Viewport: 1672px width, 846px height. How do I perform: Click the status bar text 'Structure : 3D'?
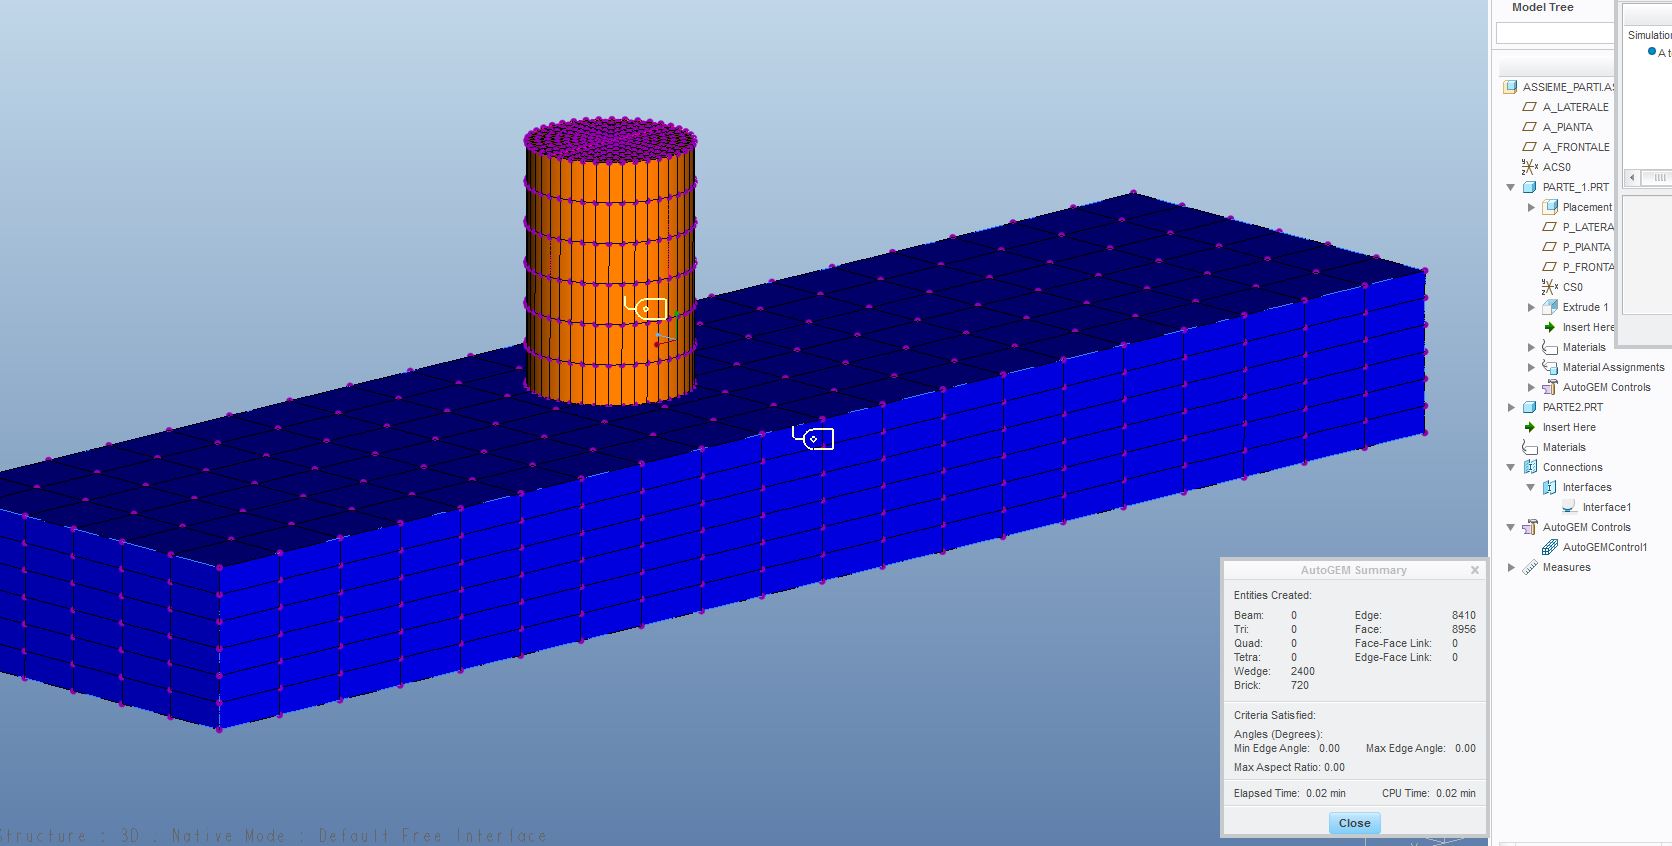tap(70, 836)
